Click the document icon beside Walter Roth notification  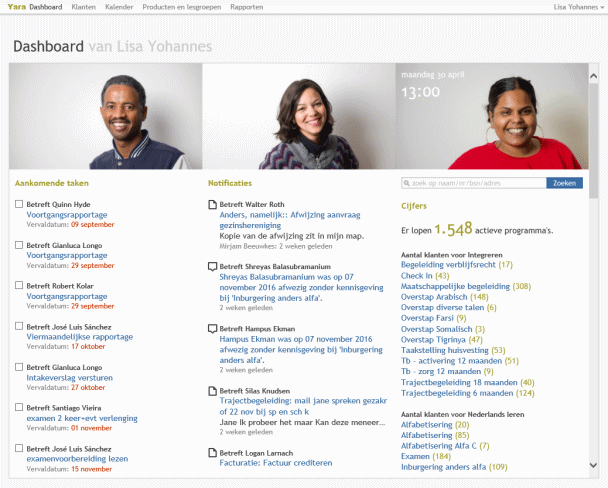coord(212,205)
